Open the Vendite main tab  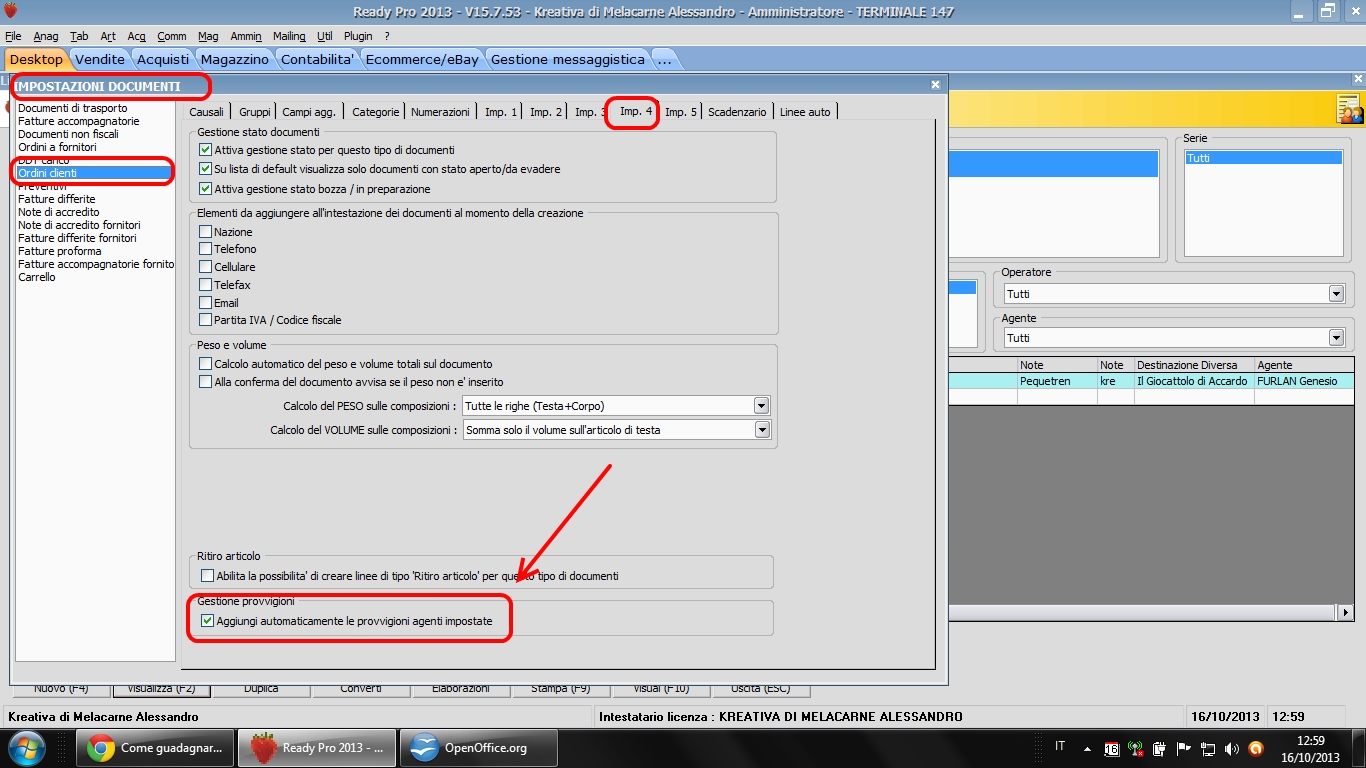[100, 59]
